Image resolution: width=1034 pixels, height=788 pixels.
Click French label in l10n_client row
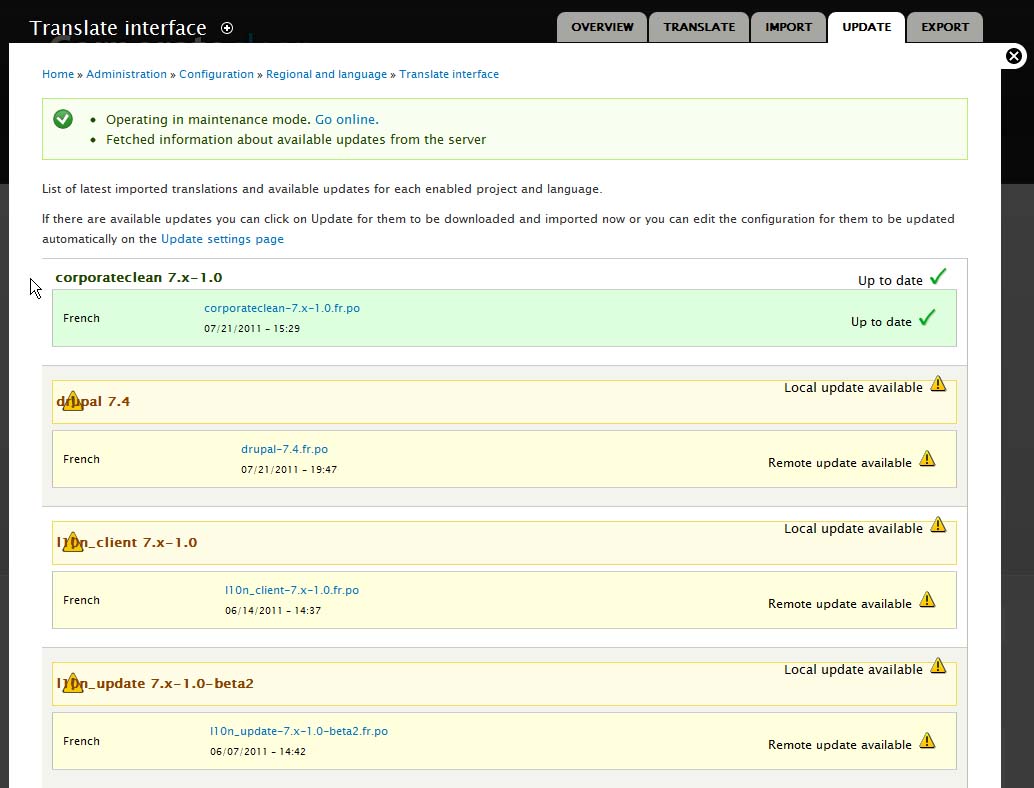pyautogui.click(x=82, y=600)
